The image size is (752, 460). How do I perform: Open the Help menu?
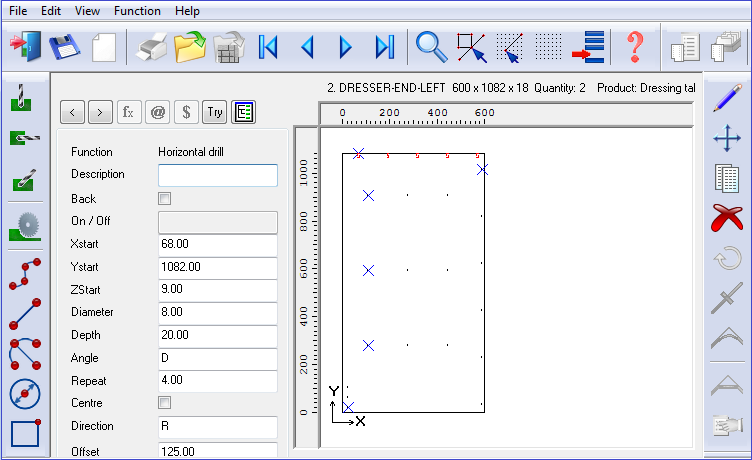click(x=187, y=11)
